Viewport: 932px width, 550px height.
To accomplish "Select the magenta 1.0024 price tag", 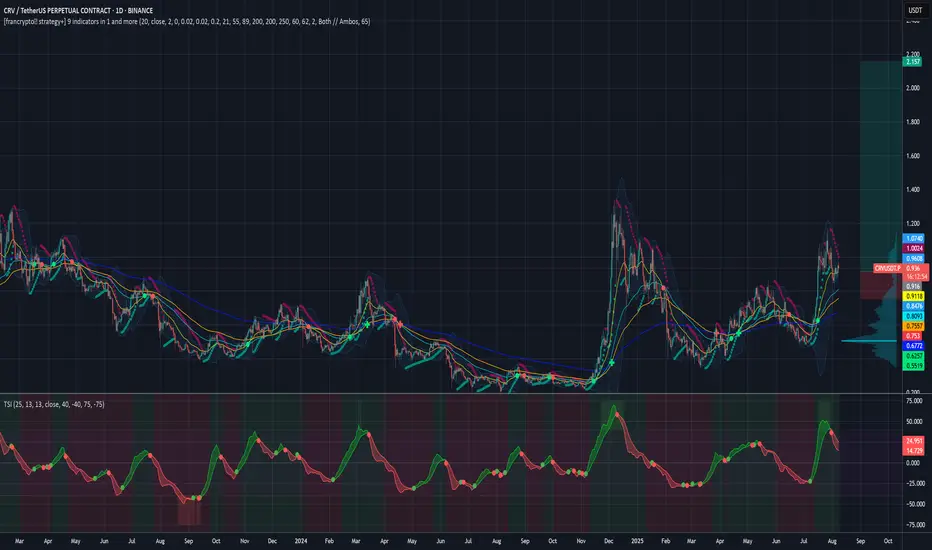I will (x=913, y=248).
